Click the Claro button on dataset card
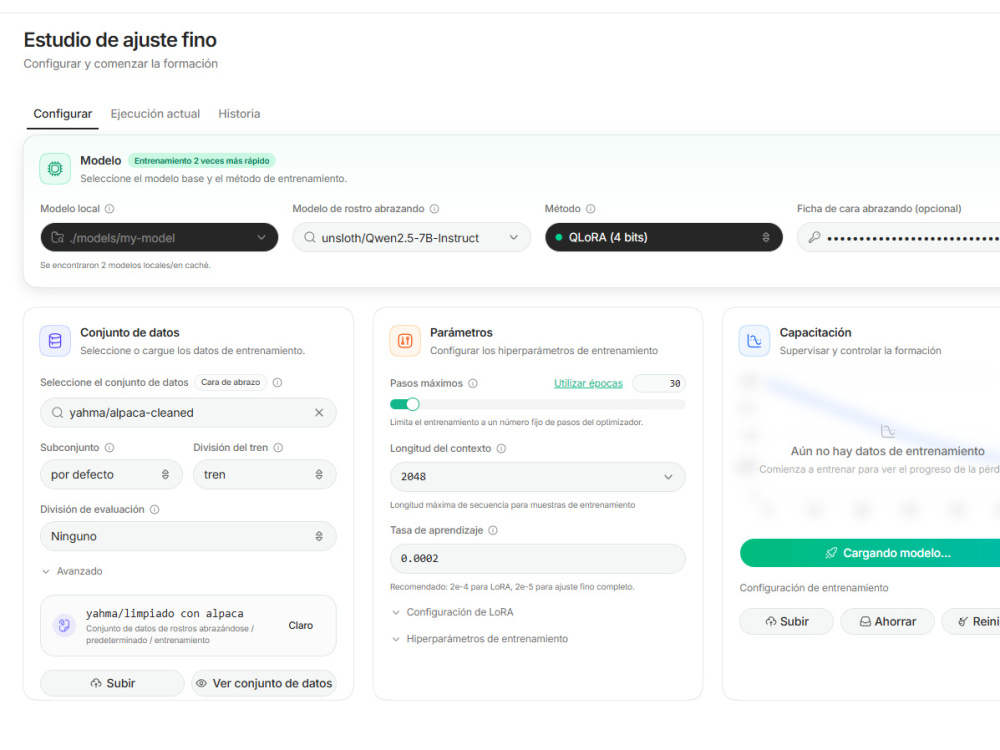This screenshot has width=1000, height=750. click(300, 626)
